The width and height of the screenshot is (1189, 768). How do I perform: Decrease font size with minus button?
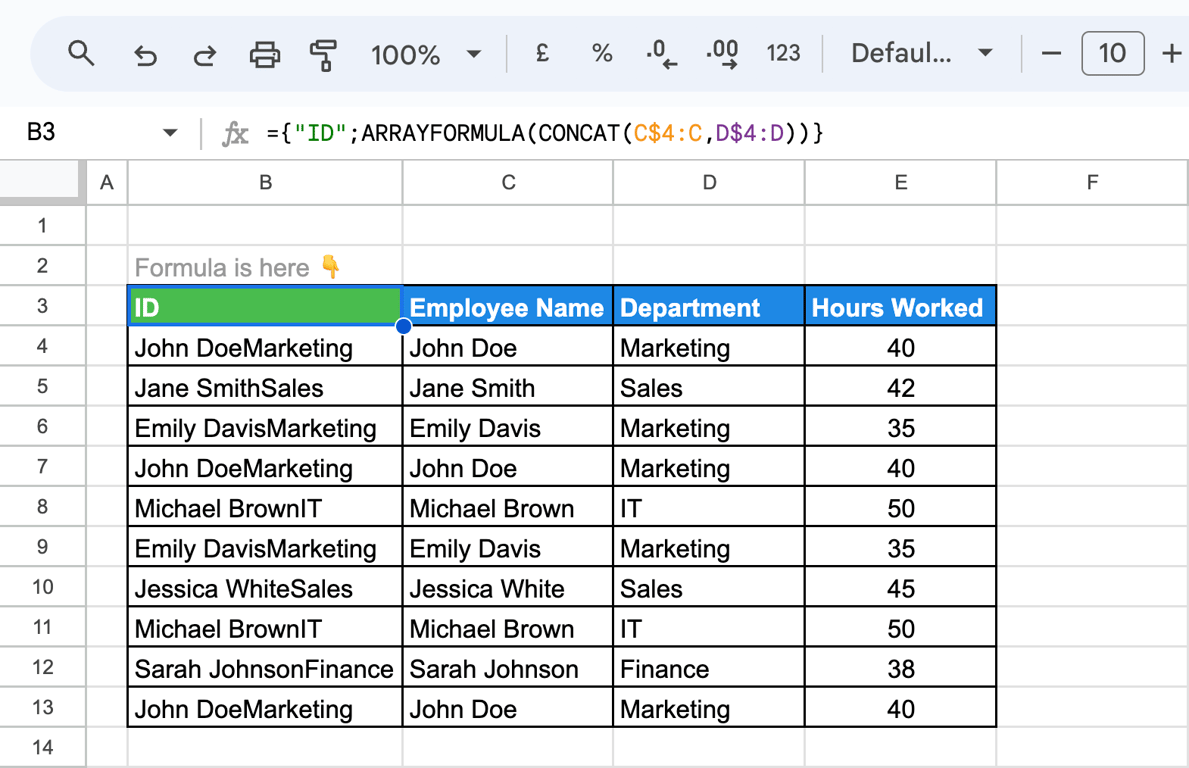[x=1051, y=53]
